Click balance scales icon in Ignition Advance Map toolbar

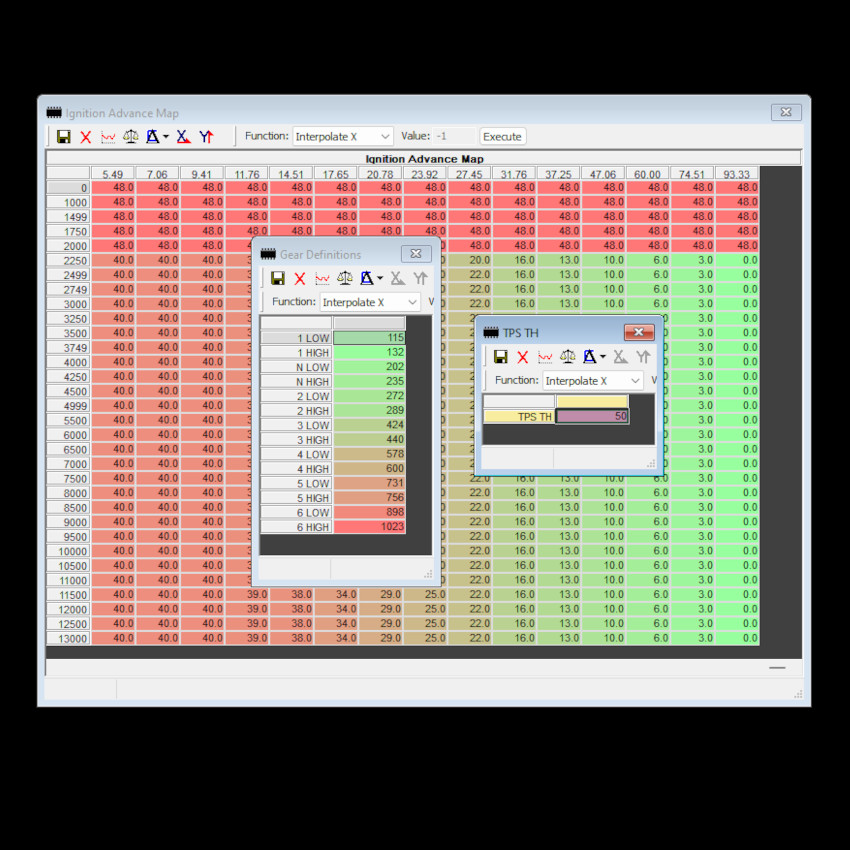pos(130,137)
